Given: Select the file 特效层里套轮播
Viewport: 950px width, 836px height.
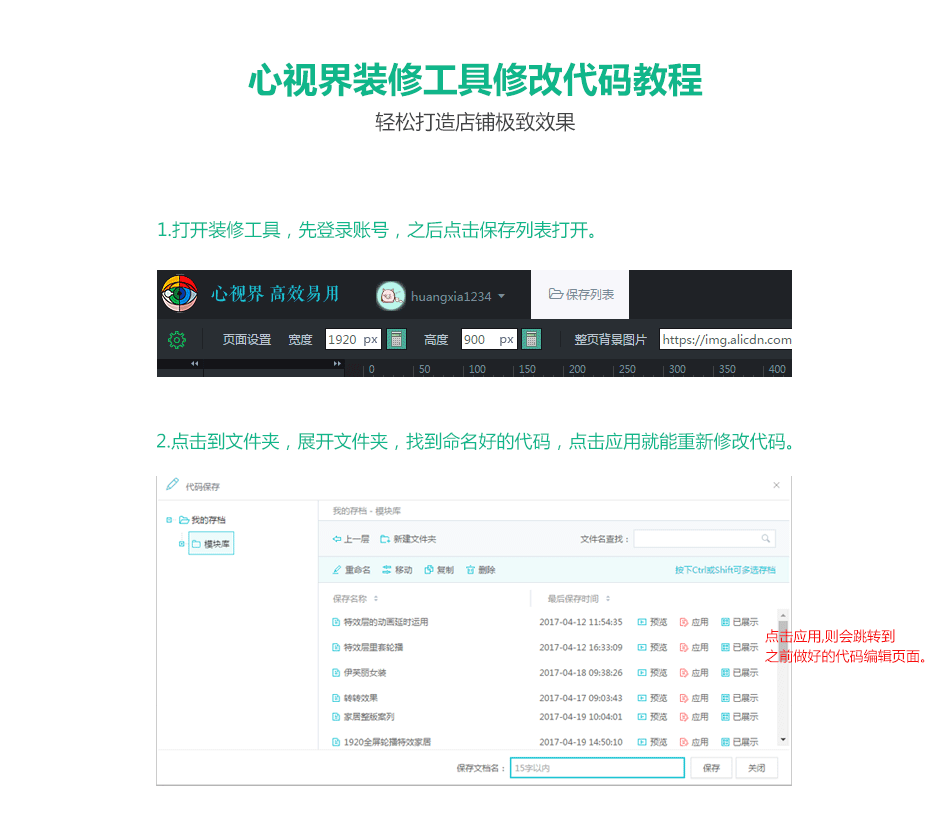Looking at the screenshot, I should 368,648.
